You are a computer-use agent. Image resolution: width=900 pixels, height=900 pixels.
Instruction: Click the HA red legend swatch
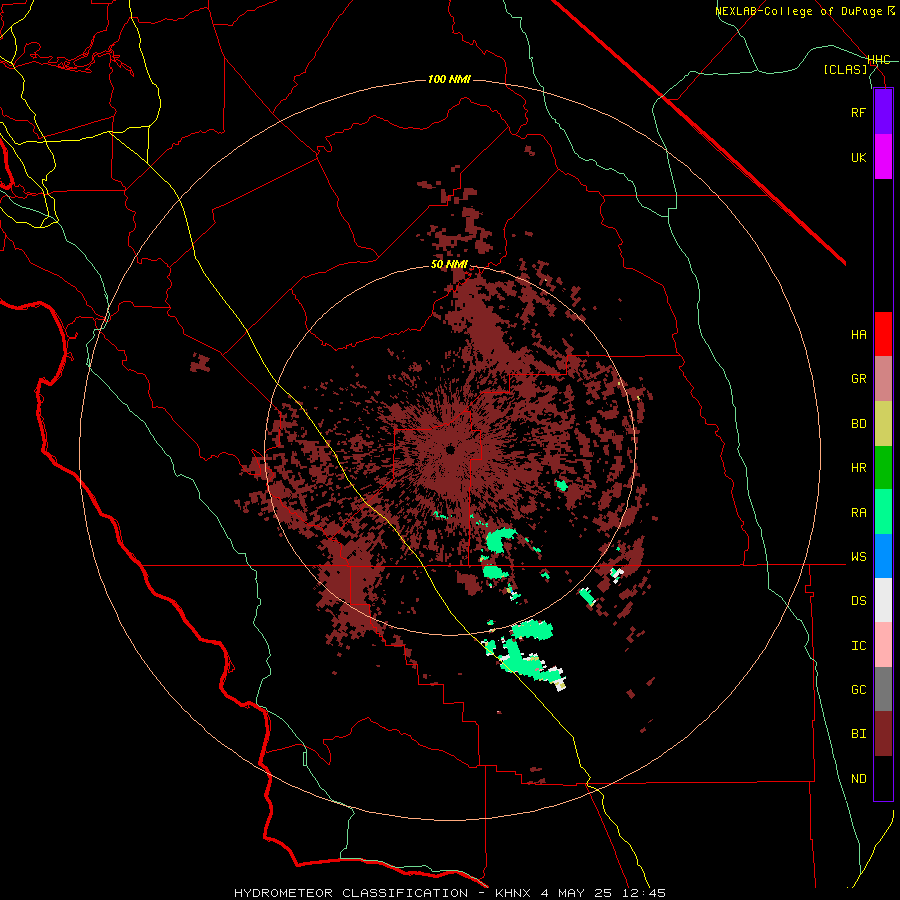pyautogui.click(x=883, y=334)
